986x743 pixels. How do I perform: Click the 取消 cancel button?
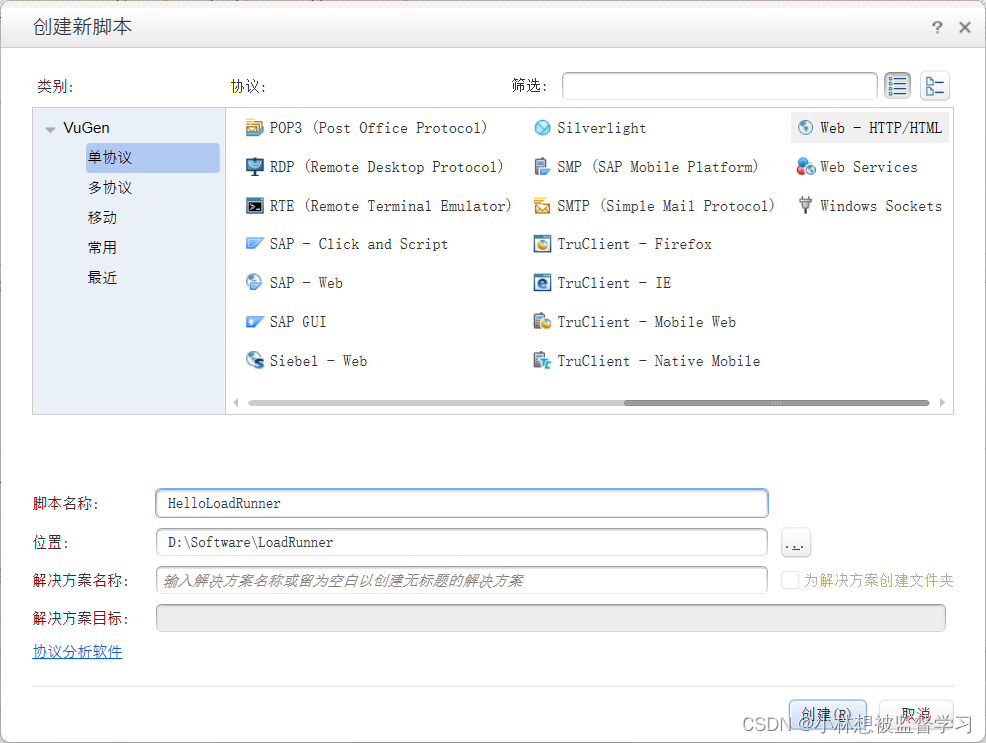[x=916, y=715]
